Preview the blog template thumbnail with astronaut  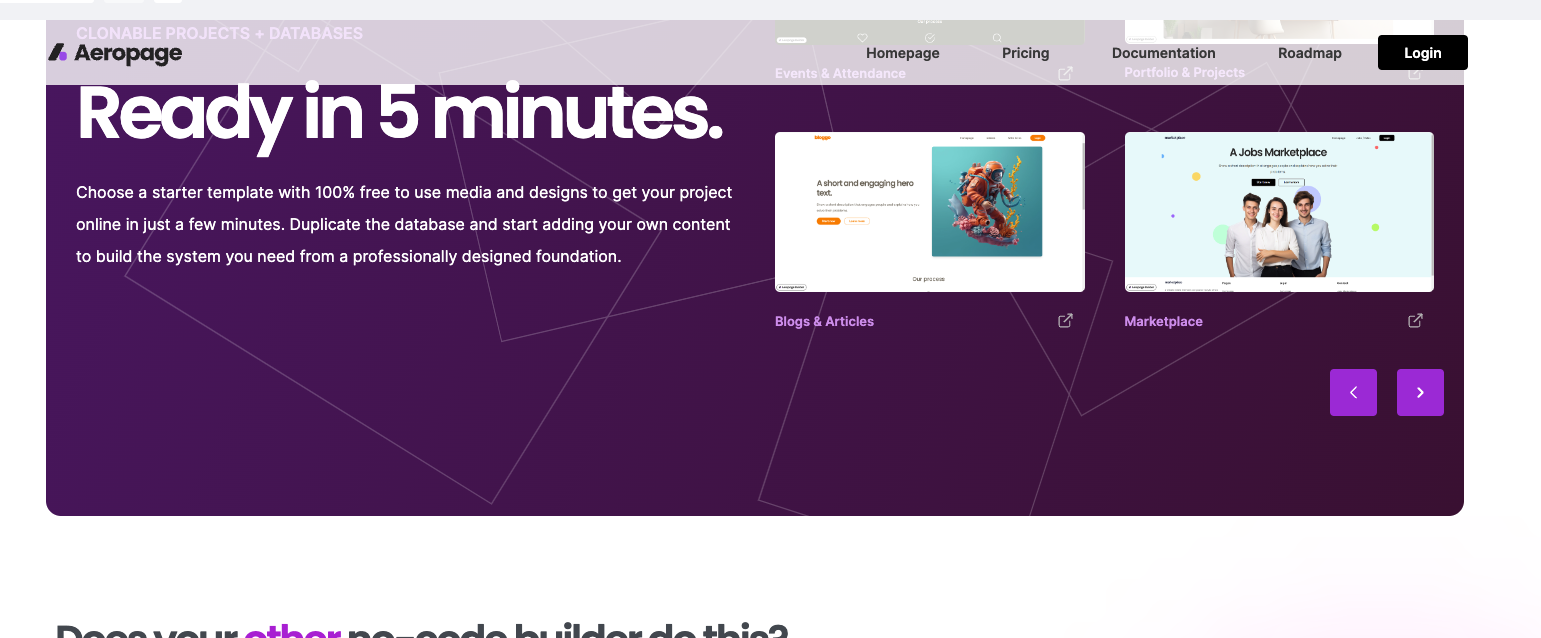930,212
